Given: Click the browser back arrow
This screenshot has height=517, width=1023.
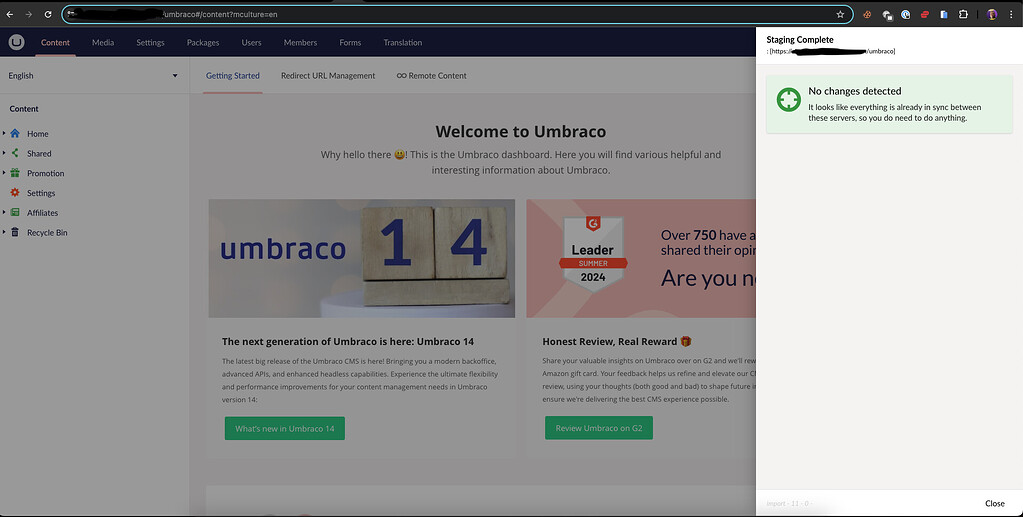Looking at the screenshot, I should (x=10, y=14).
